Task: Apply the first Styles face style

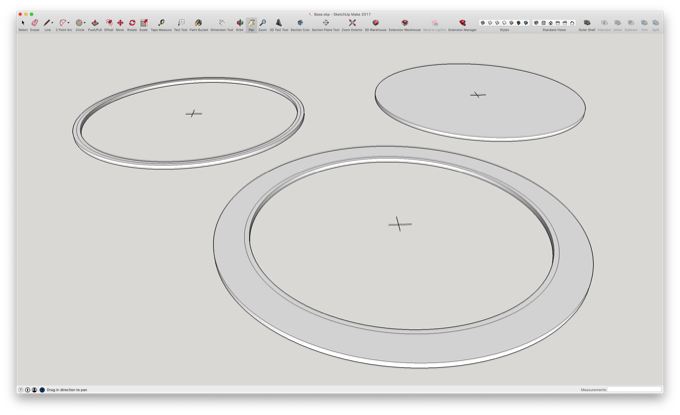Action: tap(483, 23)
